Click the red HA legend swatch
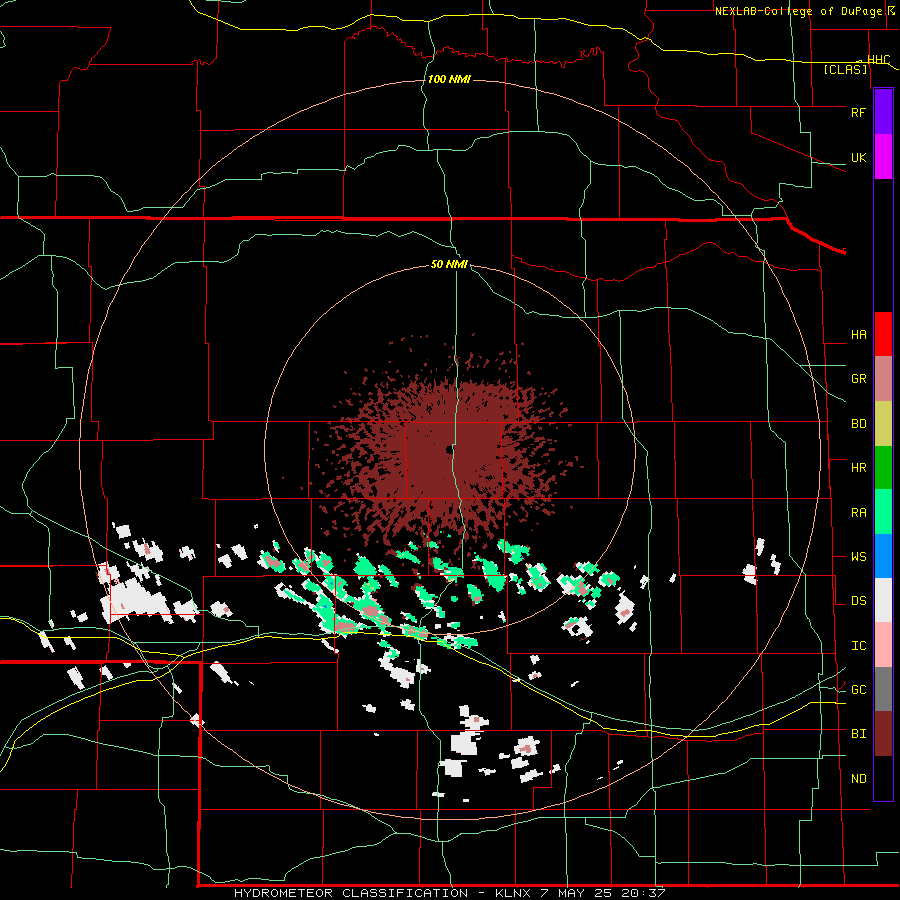900x900 pixels. (883, 334)
